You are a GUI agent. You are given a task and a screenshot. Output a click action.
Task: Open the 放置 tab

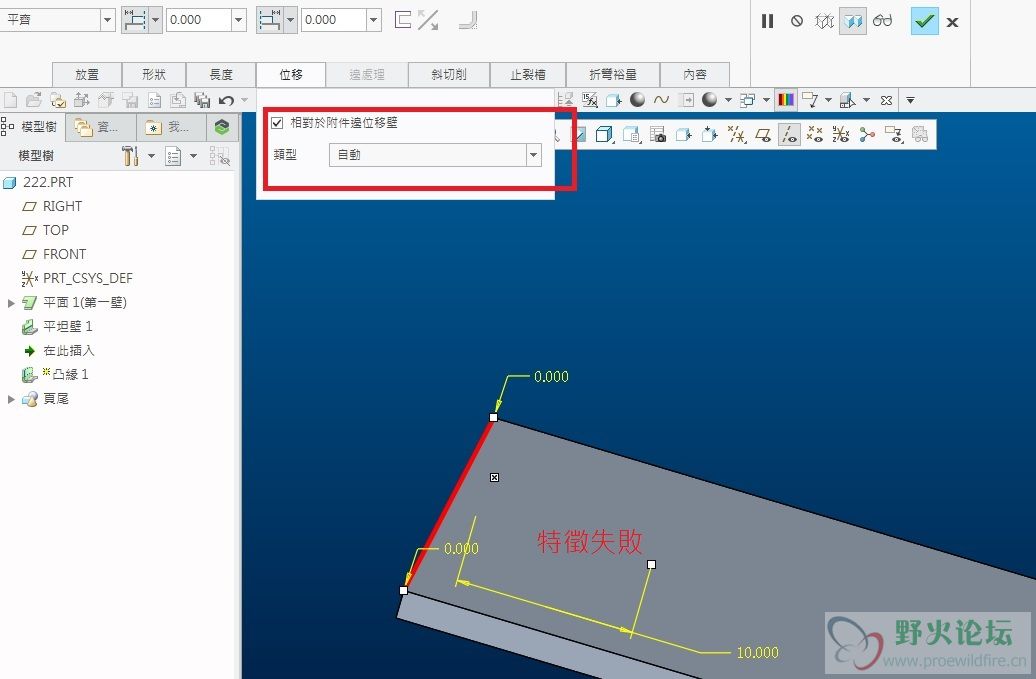87,75
